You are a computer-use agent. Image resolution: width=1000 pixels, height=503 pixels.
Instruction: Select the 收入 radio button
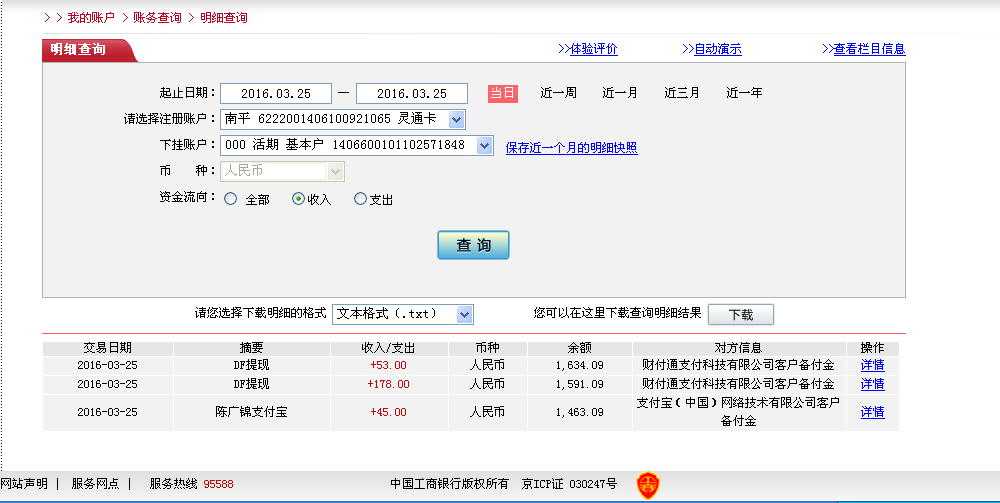coord(298,199)
